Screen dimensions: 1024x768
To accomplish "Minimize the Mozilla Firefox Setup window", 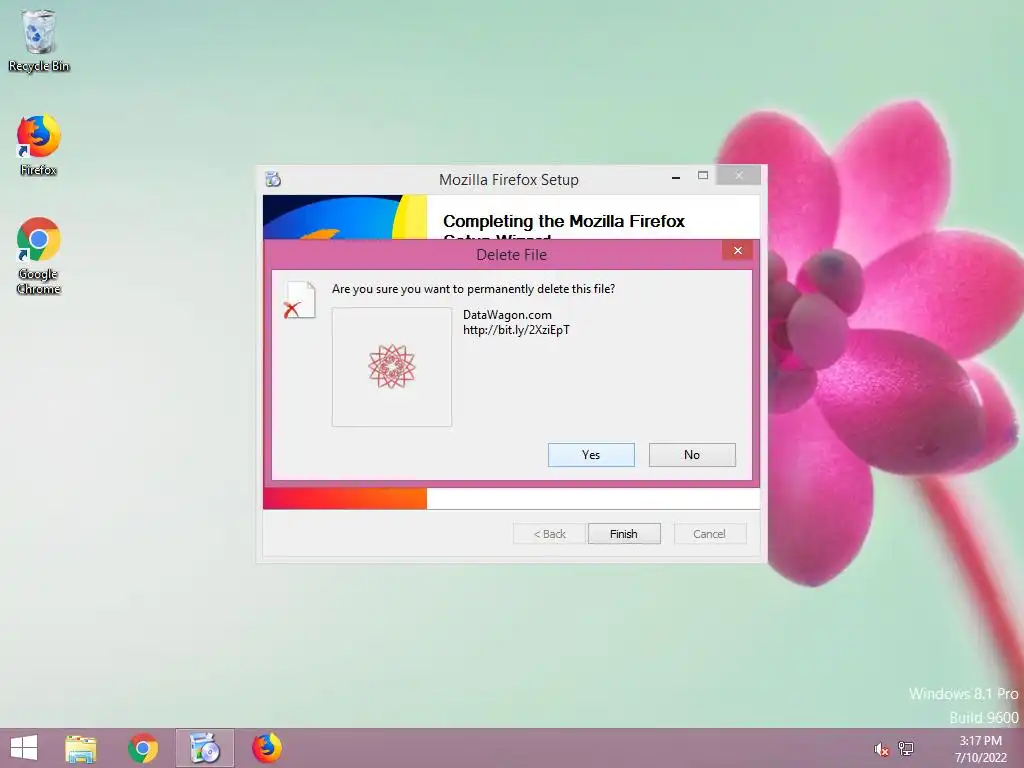I will (676, 177).
